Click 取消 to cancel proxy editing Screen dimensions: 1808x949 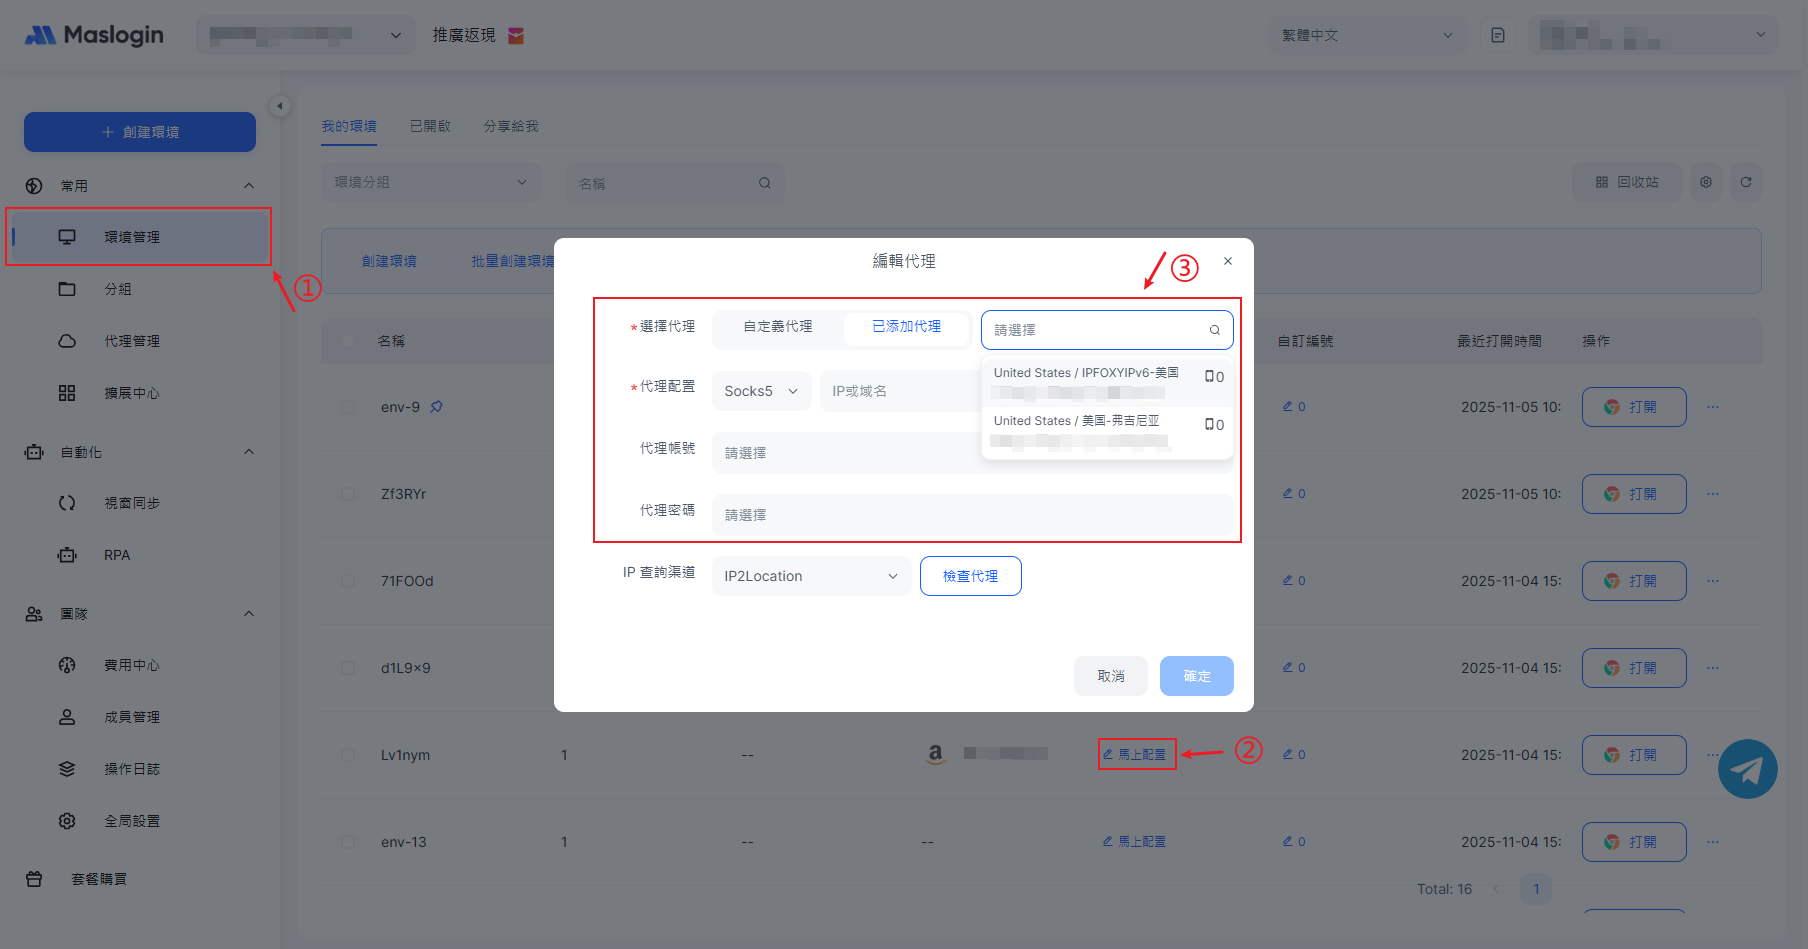coord(1110,676)
